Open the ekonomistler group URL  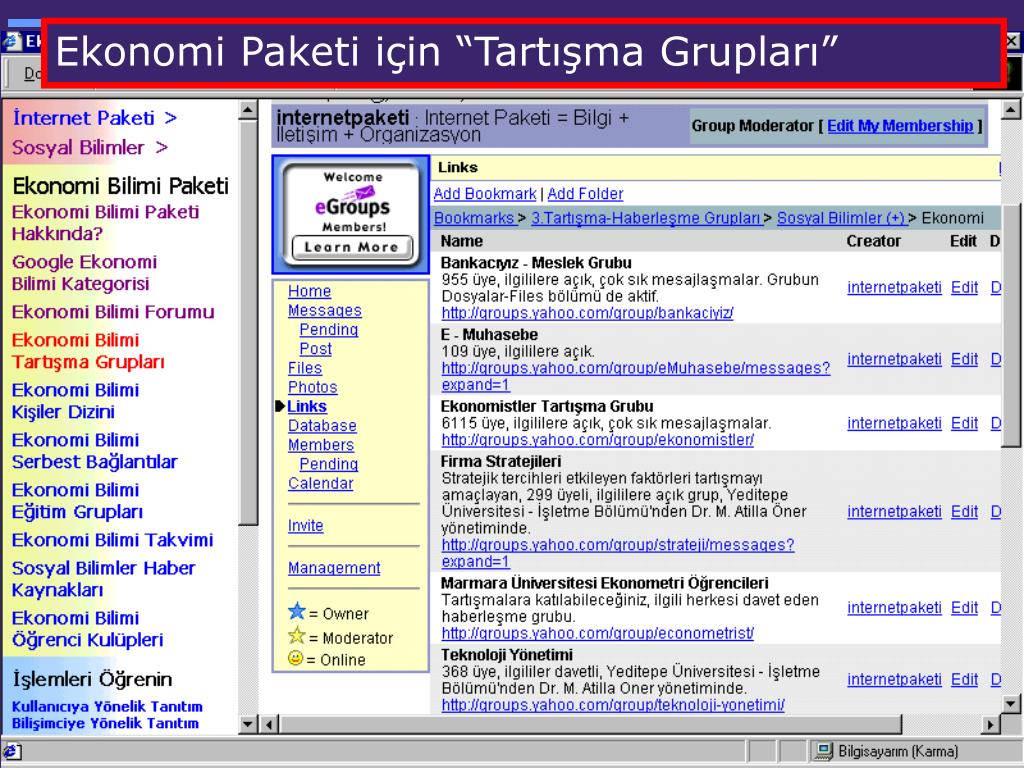click(x=598, y=440)
